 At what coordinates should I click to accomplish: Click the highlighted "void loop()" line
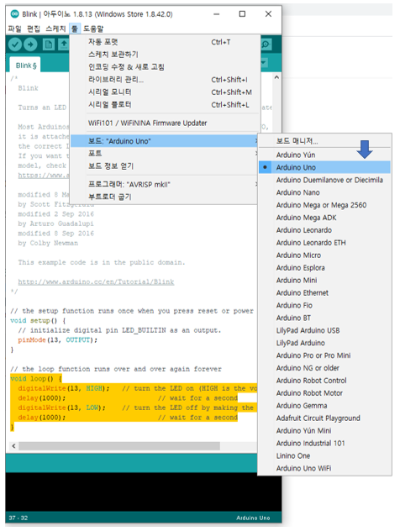click(x=36, y=379)
